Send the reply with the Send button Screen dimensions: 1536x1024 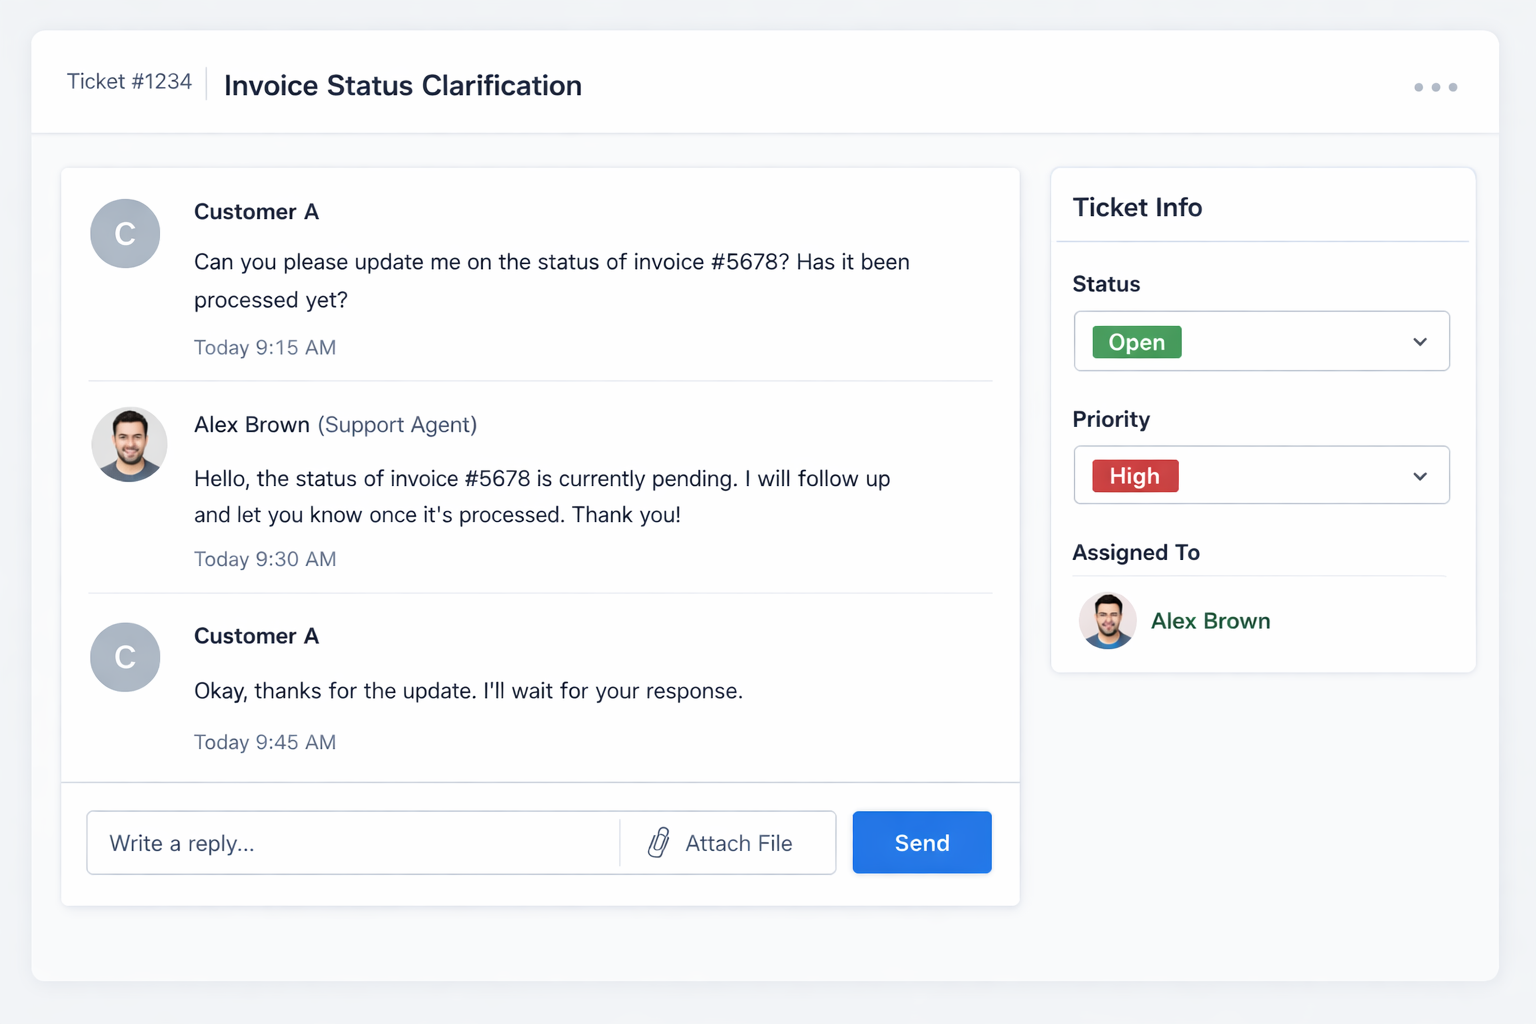point(921,843)
